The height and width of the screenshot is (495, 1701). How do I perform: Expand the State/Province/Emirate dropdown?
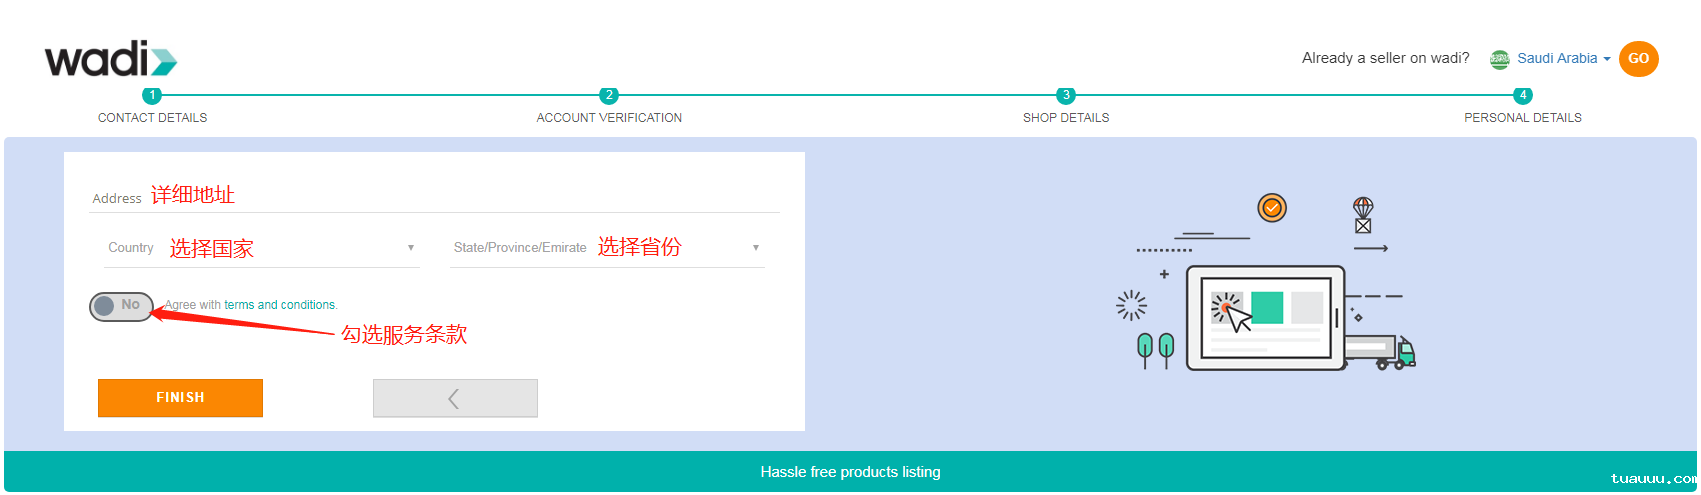click(x=607, y=248)
